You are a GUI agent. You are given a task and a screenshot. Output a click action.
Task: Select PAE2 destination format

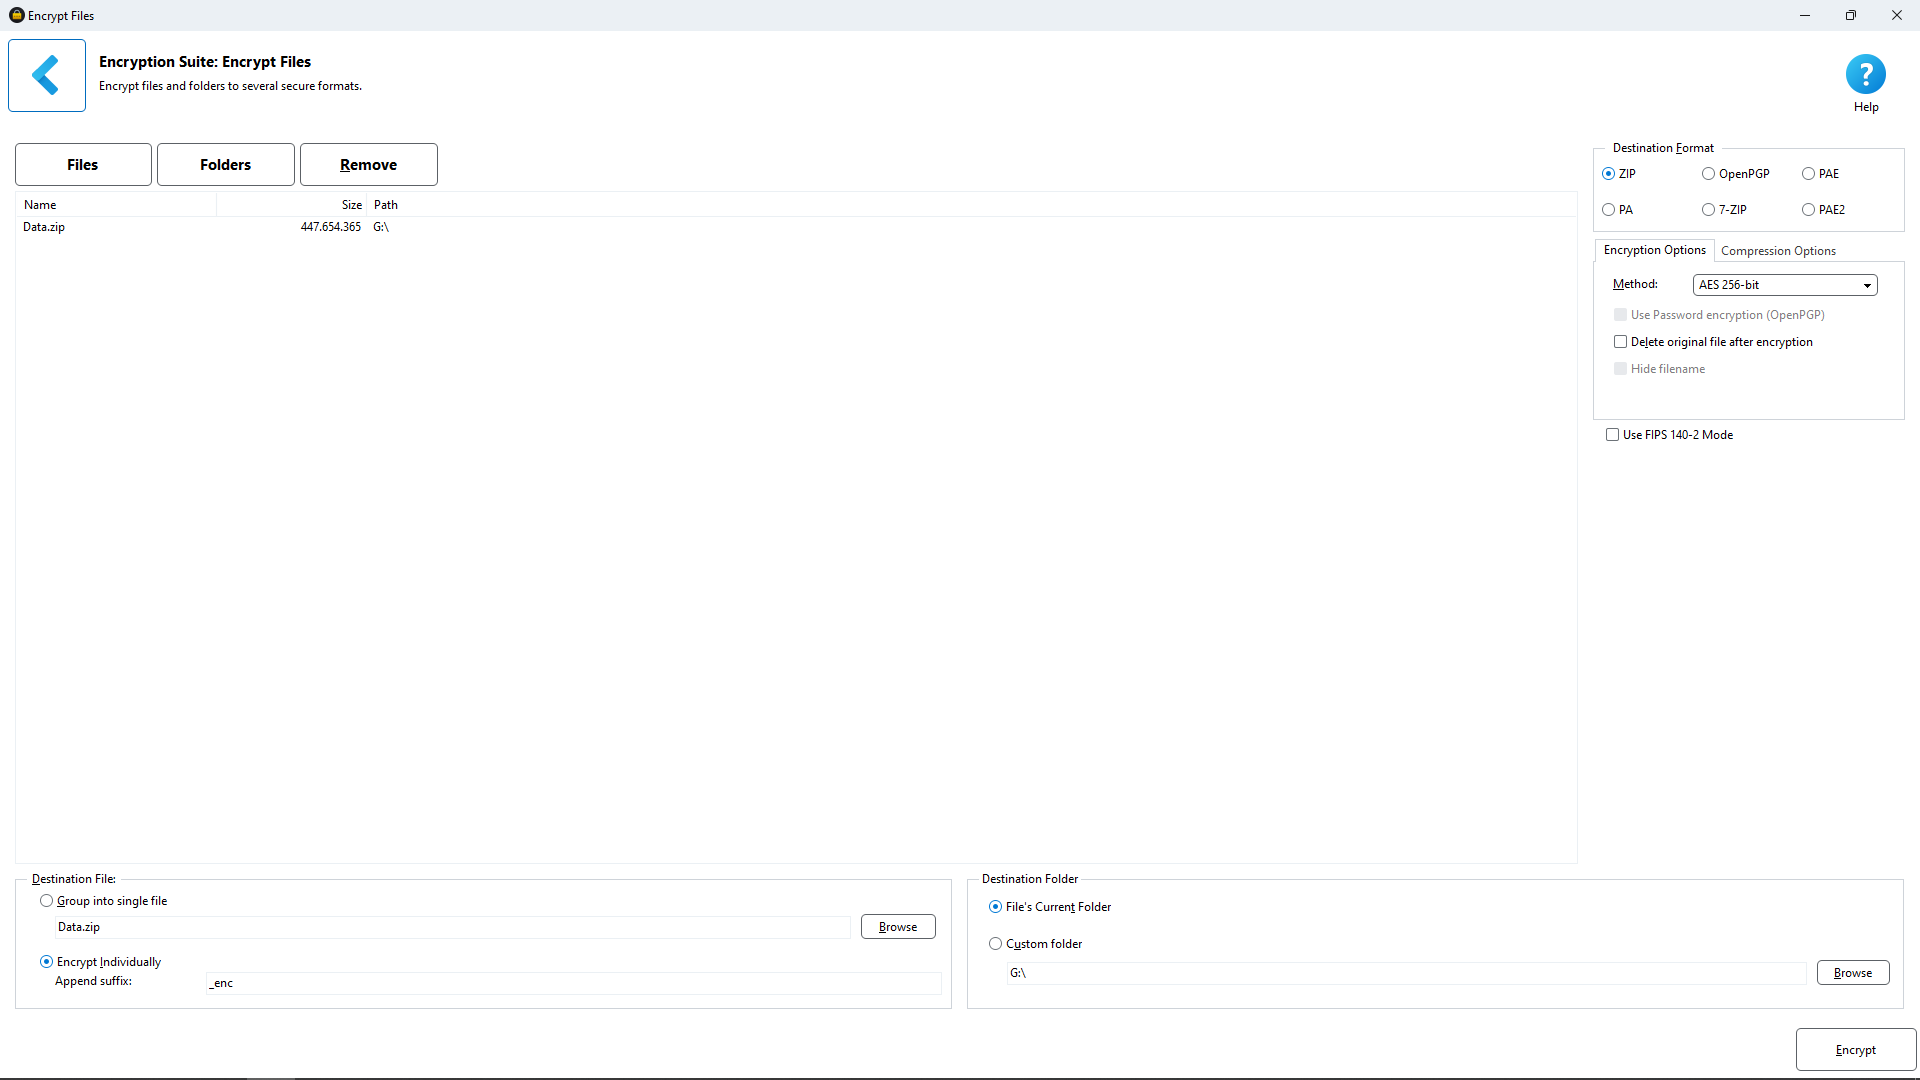coord(1808,209)
